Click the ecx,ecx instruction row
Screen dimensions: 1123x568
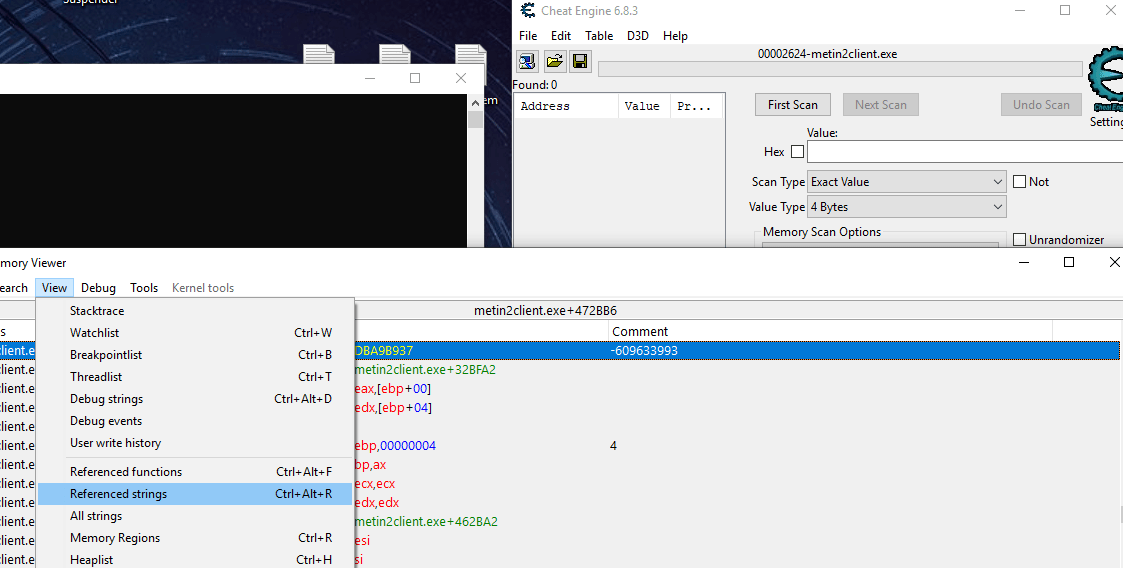pos(375,483)
